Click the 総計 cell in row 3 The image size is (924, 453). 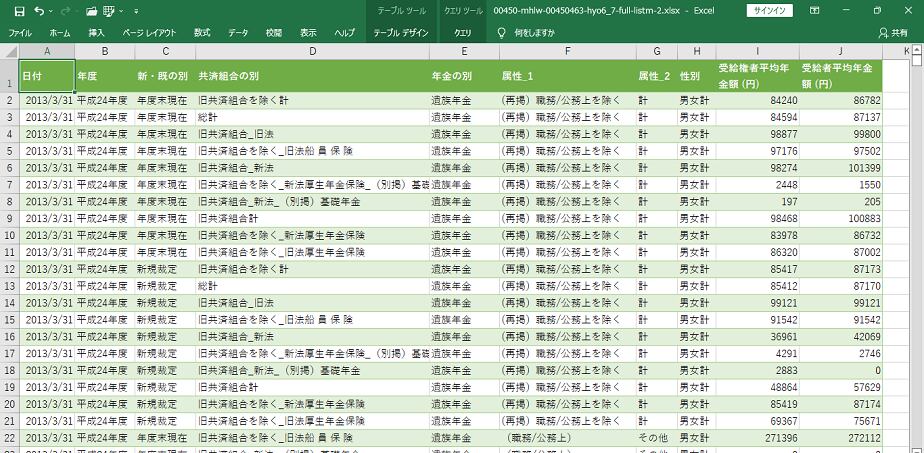312,118
